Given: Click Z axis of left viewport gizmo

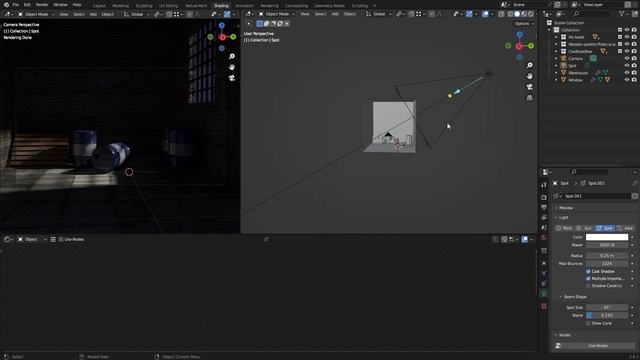Looking at the screenshot, I should 222,25.
